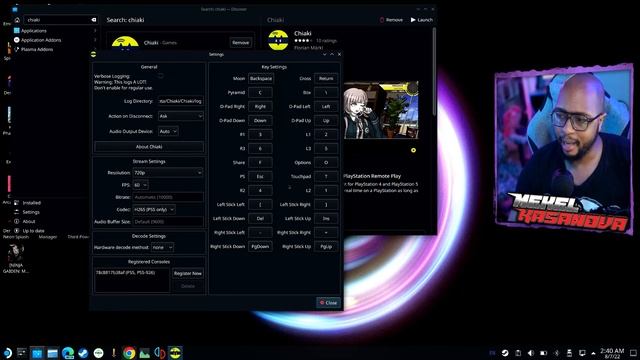Change the L1 key binding button
Screen dimensions: 640x360
326,134
